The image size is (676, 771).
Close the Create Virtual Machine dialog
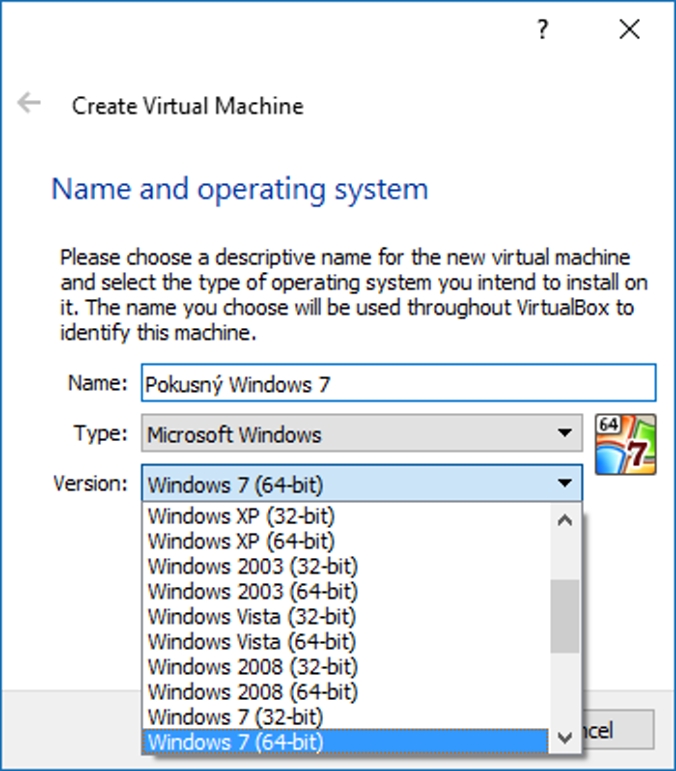[x=629, y=30]
